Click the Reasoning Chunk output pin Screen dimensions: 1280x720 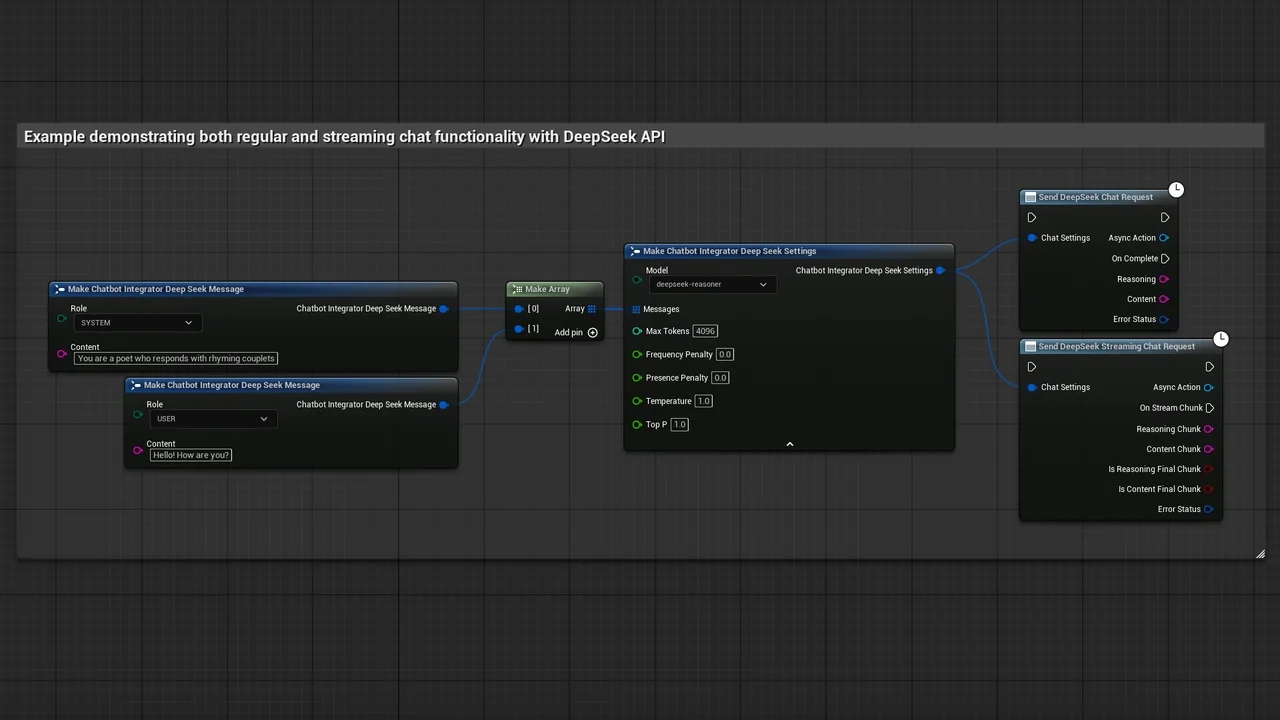[1209, 429]
